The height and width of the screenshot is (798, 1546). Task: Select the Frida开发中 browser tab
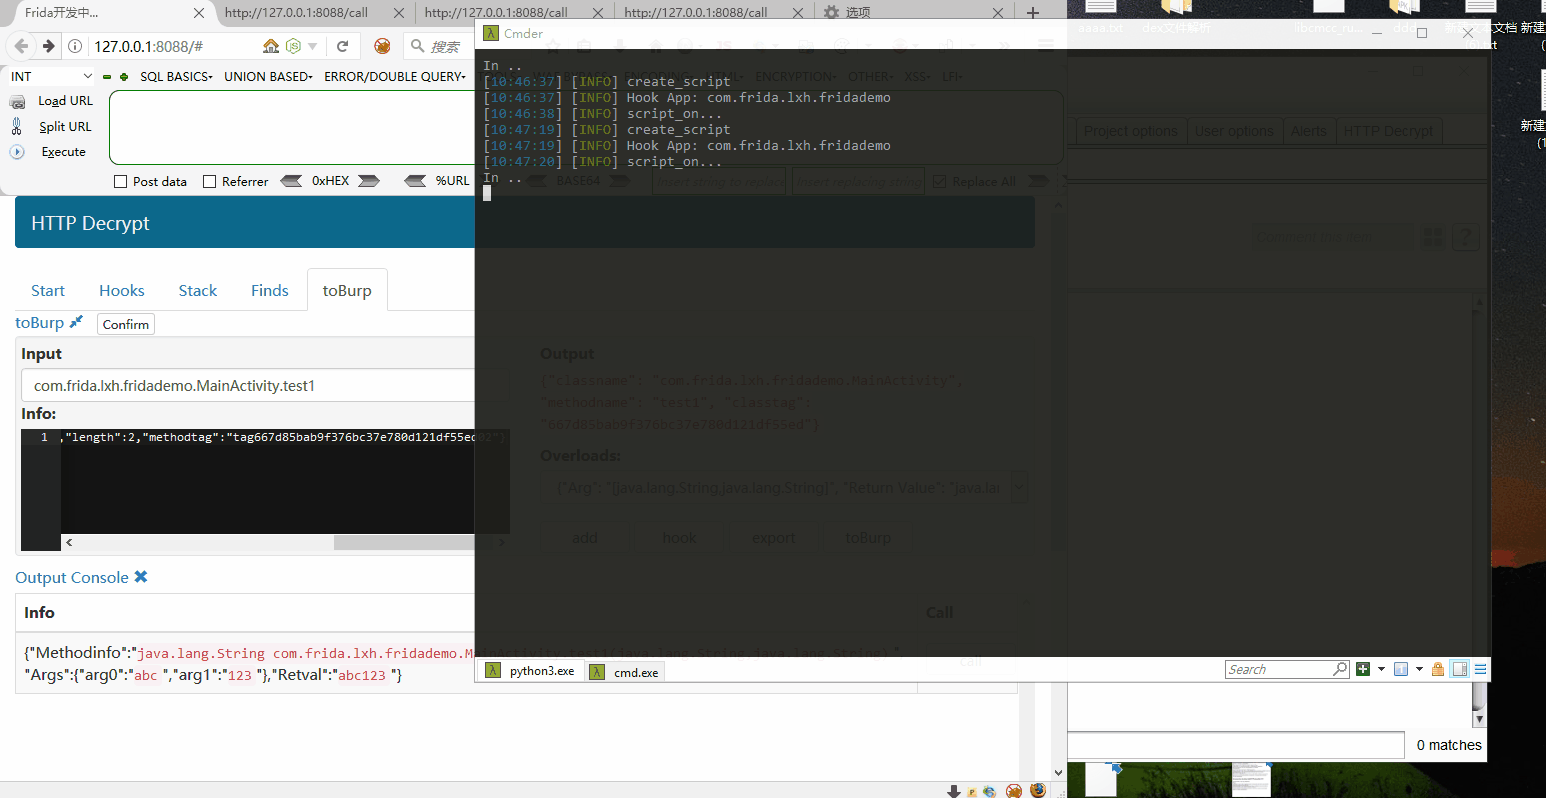107,13
